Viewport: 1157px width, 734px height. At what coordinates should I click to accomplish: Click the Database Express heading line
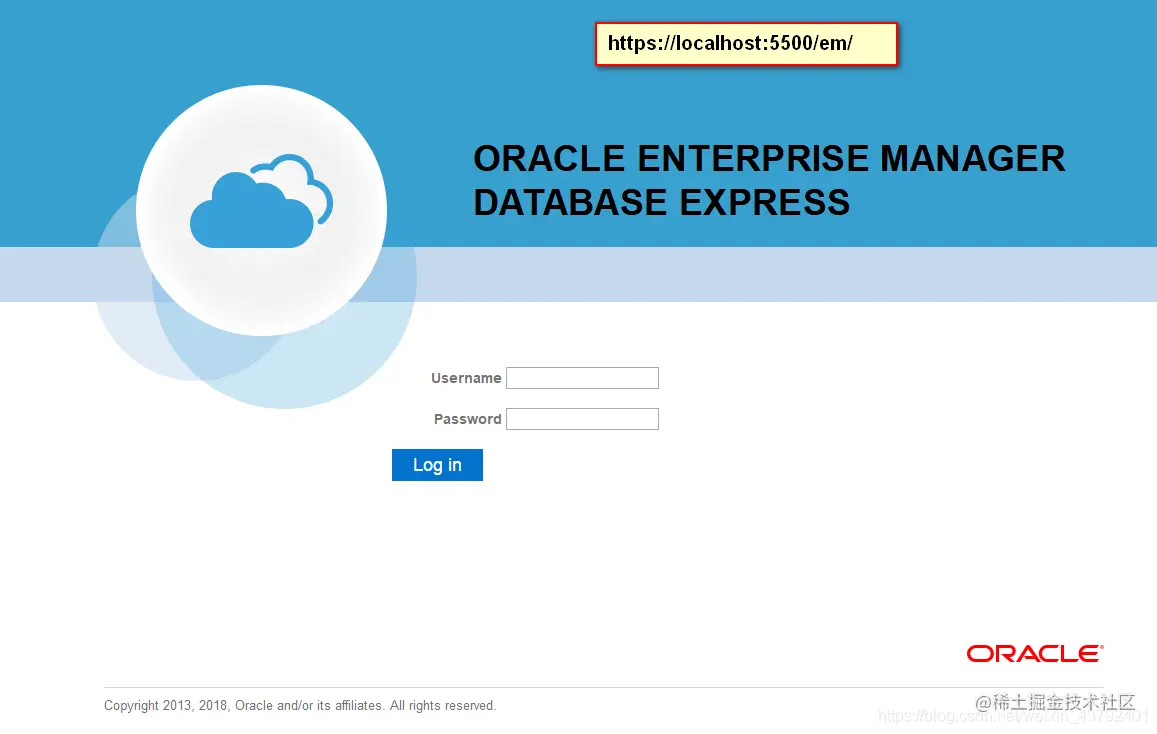661,203
